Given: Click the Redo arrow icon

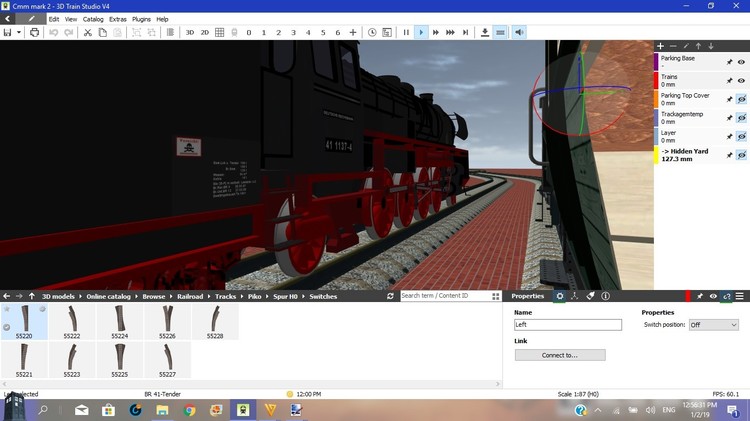Looking at the screenshot, I should click(69, 33).
